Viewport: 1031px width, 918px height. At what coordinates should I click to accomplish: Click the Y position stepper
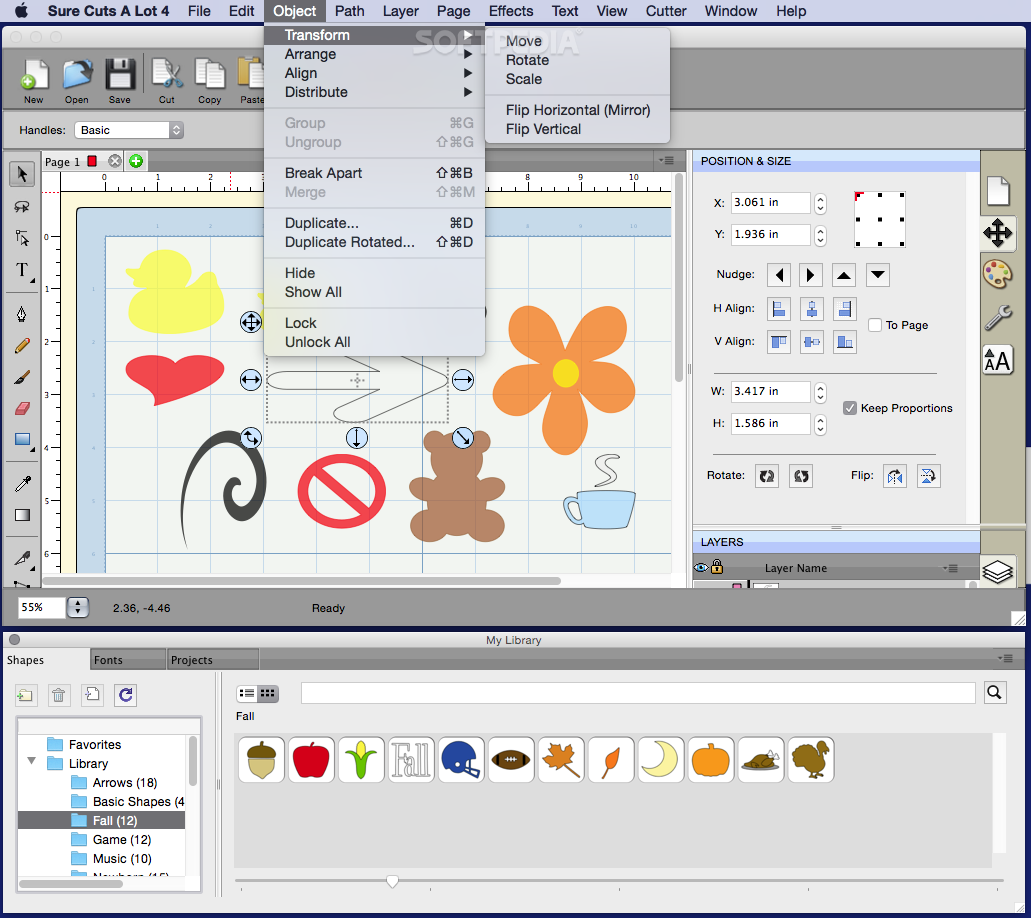coord(820,235)
